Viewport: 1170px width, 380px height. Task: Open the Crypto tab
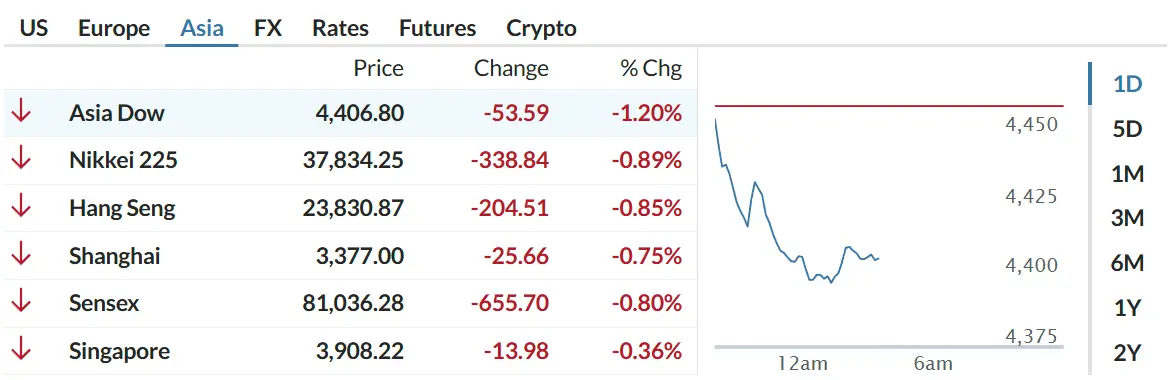point(542,28)
